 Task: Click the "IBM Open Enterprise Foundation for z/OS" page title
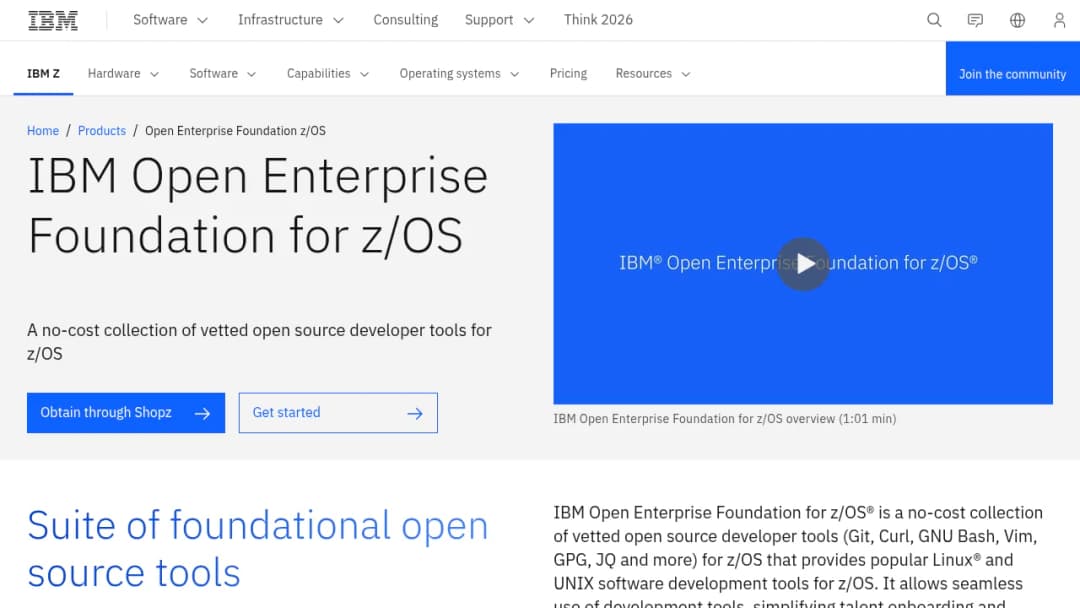(258, 206)
